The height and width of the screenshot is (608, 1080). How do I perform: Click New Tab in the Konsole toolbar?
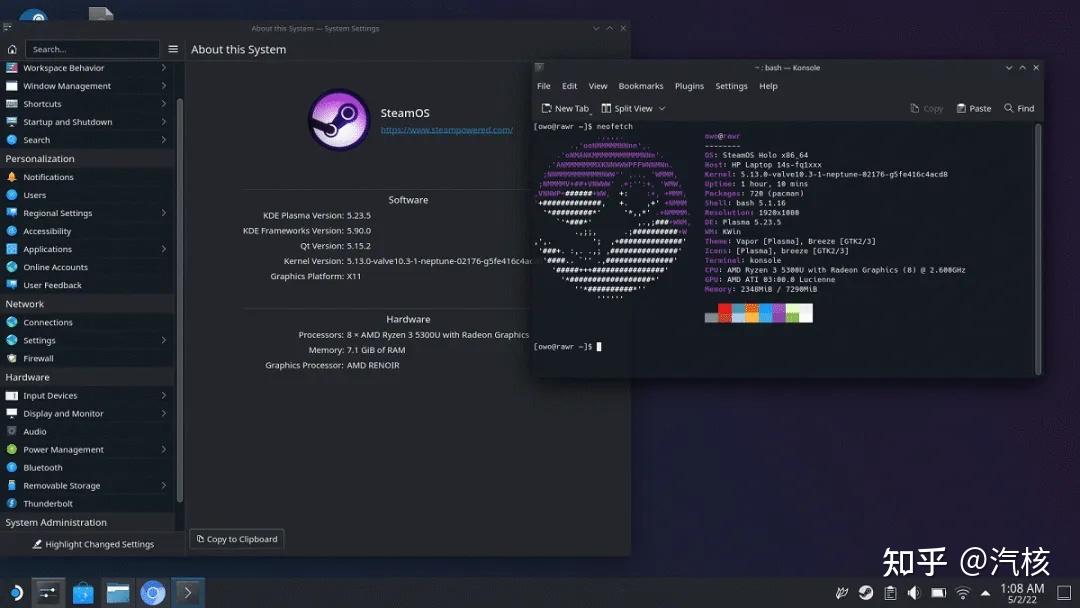pyautogui.click(x=565, y=108)
